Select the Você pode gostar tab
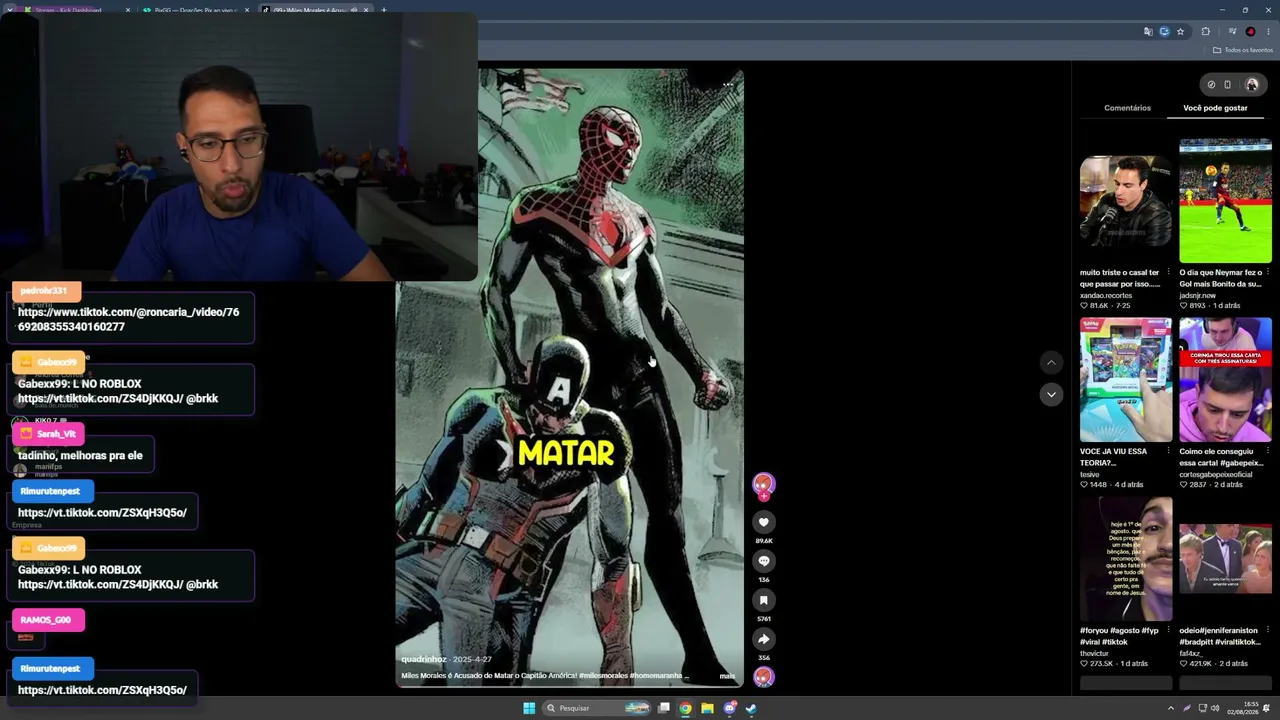The width and height of the screenshot is (1280, 720). (1215, 108)
